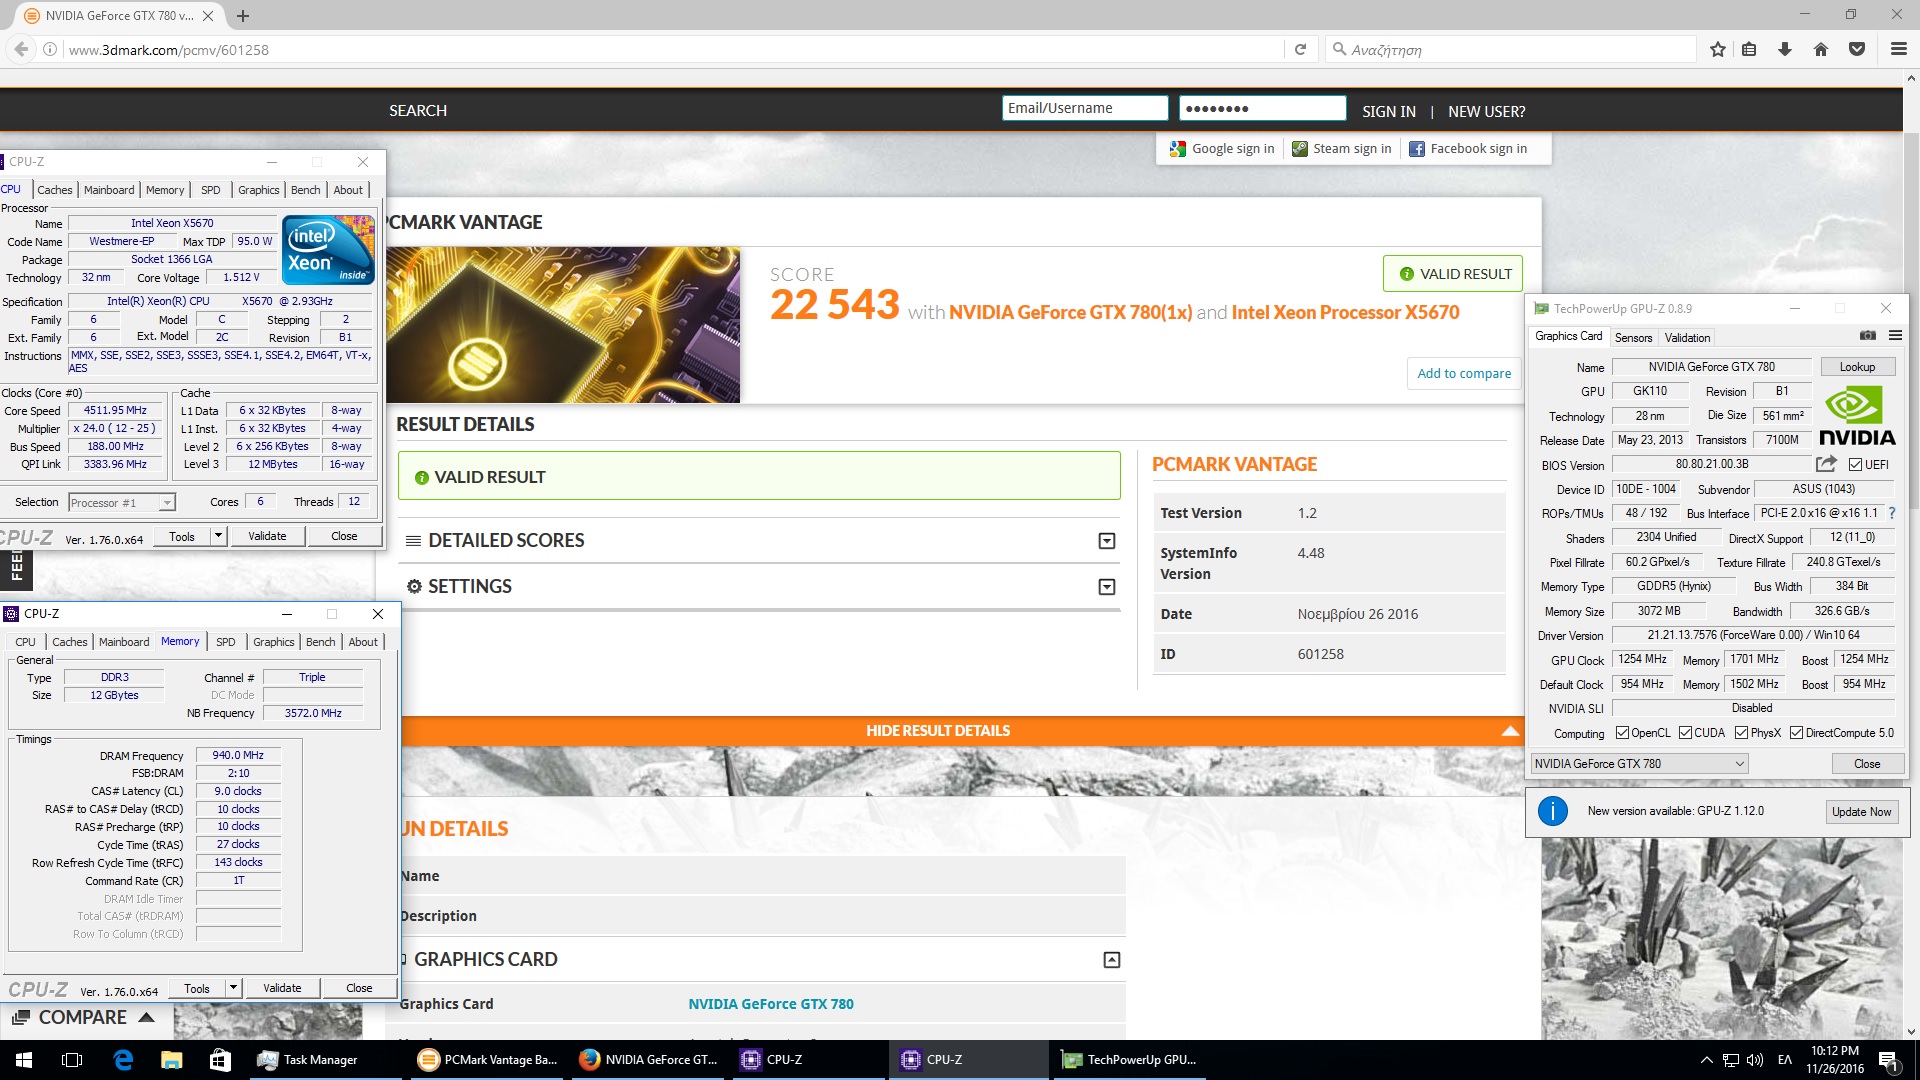The width and height of the screenshot is (1920, 1080).
Task: Reload the 3dmark page
Action: tap(1300, 49)
